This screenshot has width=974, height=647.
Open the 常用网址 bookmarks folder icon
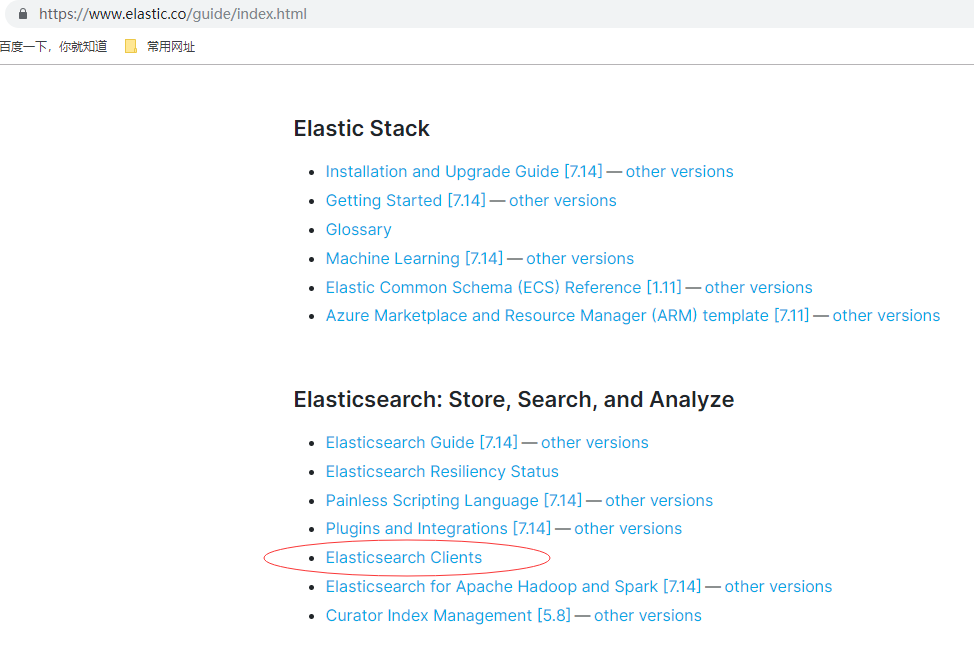(130, 47)
